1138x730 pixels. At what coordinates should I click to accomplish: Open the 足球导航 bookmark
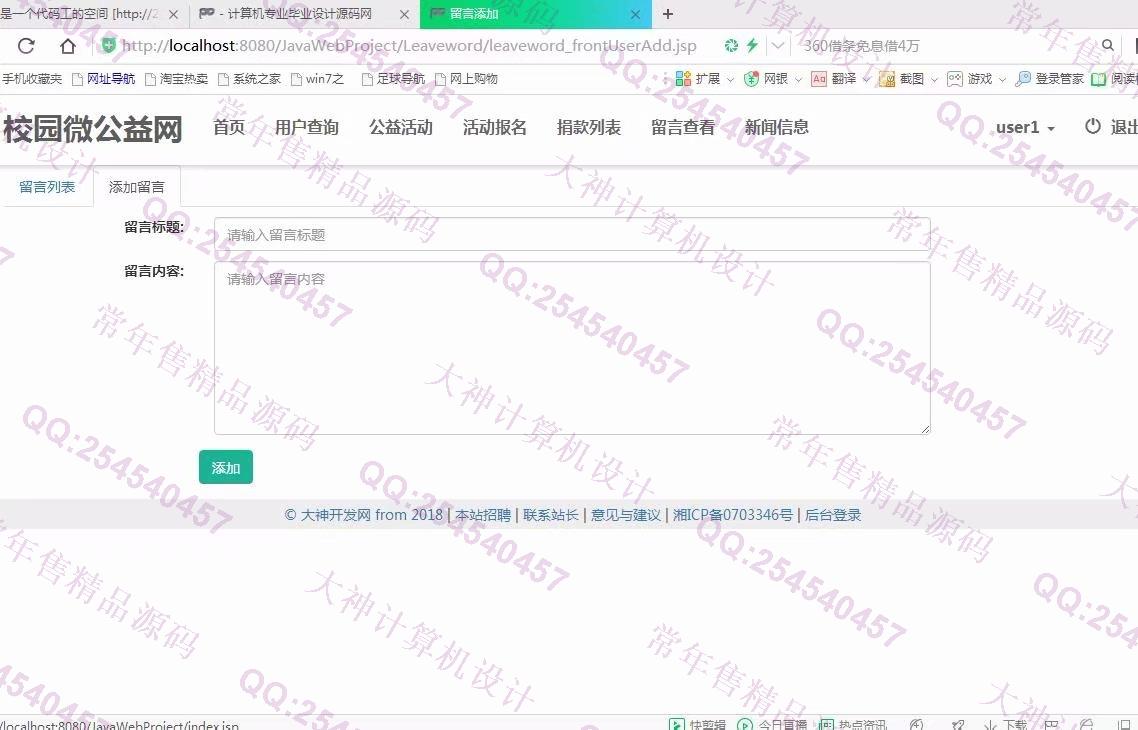point(393,78)
